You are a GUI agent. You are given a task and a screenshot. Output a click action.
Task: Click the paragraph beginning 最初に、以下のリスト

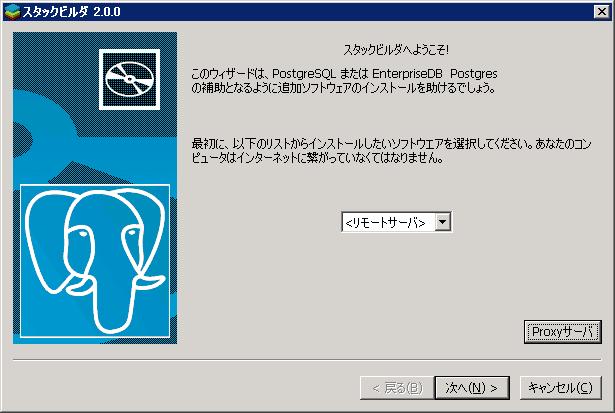pyautogui.click(x=391, y=151)
